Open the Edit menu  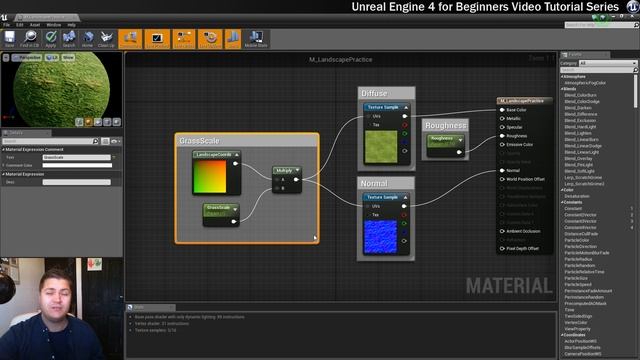pos(20,25)
